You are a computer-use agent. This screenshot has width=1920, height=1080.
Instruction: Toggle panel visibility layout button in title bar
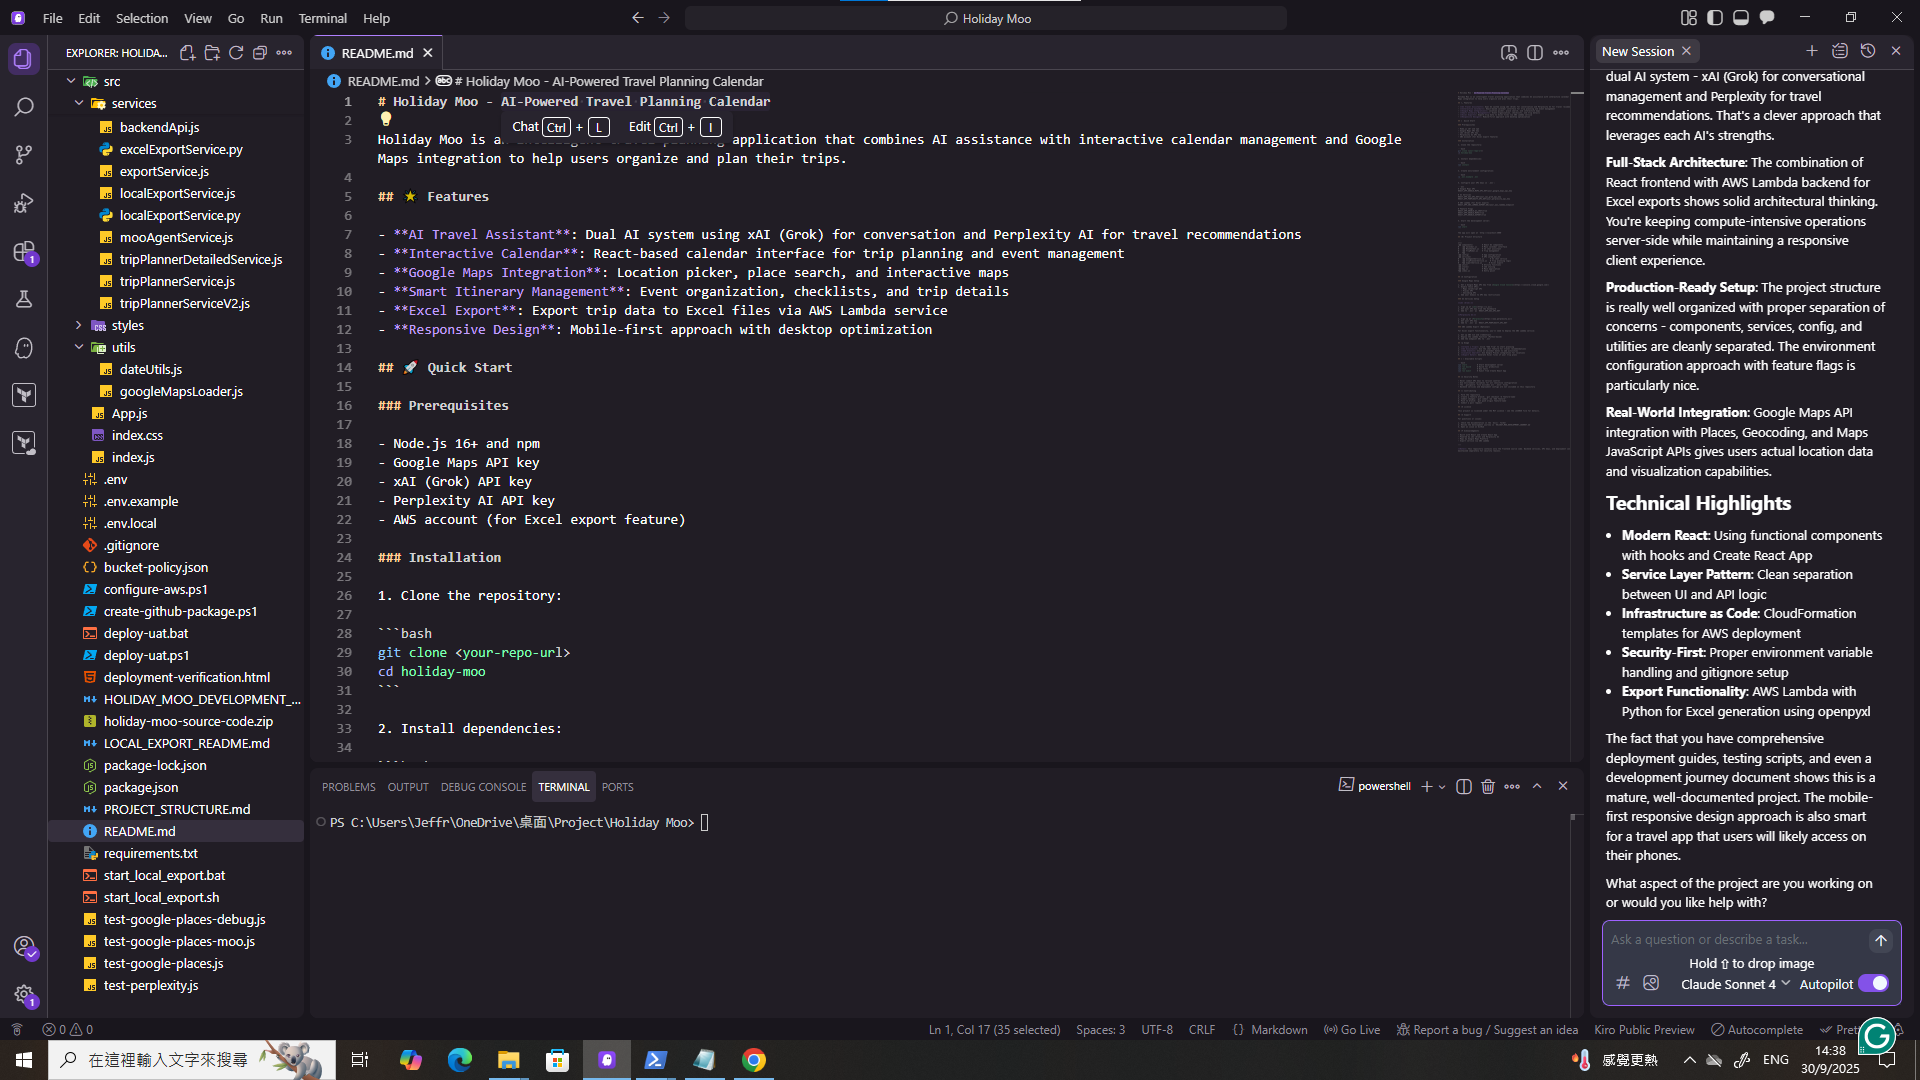point(1741,18)
